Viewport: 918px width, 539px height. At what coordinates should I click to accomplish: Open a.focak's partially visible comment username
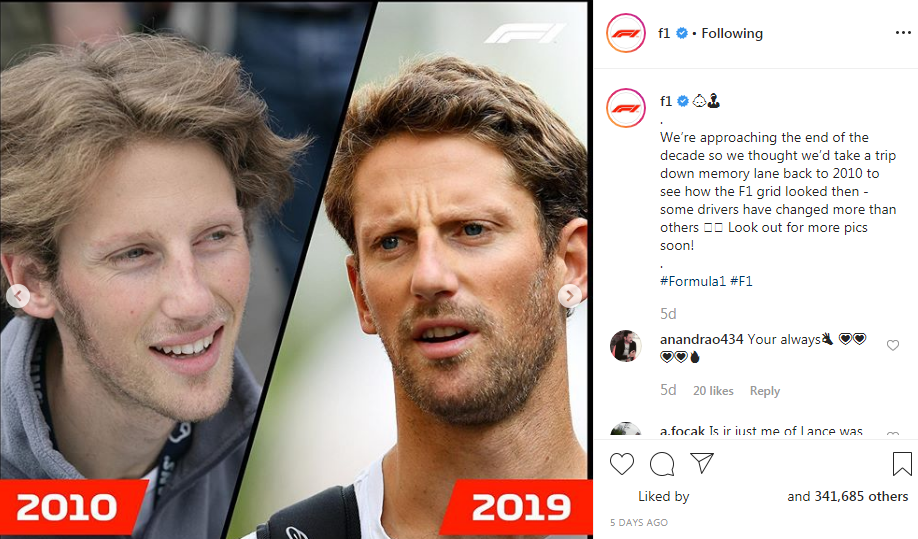coord(682,431)
